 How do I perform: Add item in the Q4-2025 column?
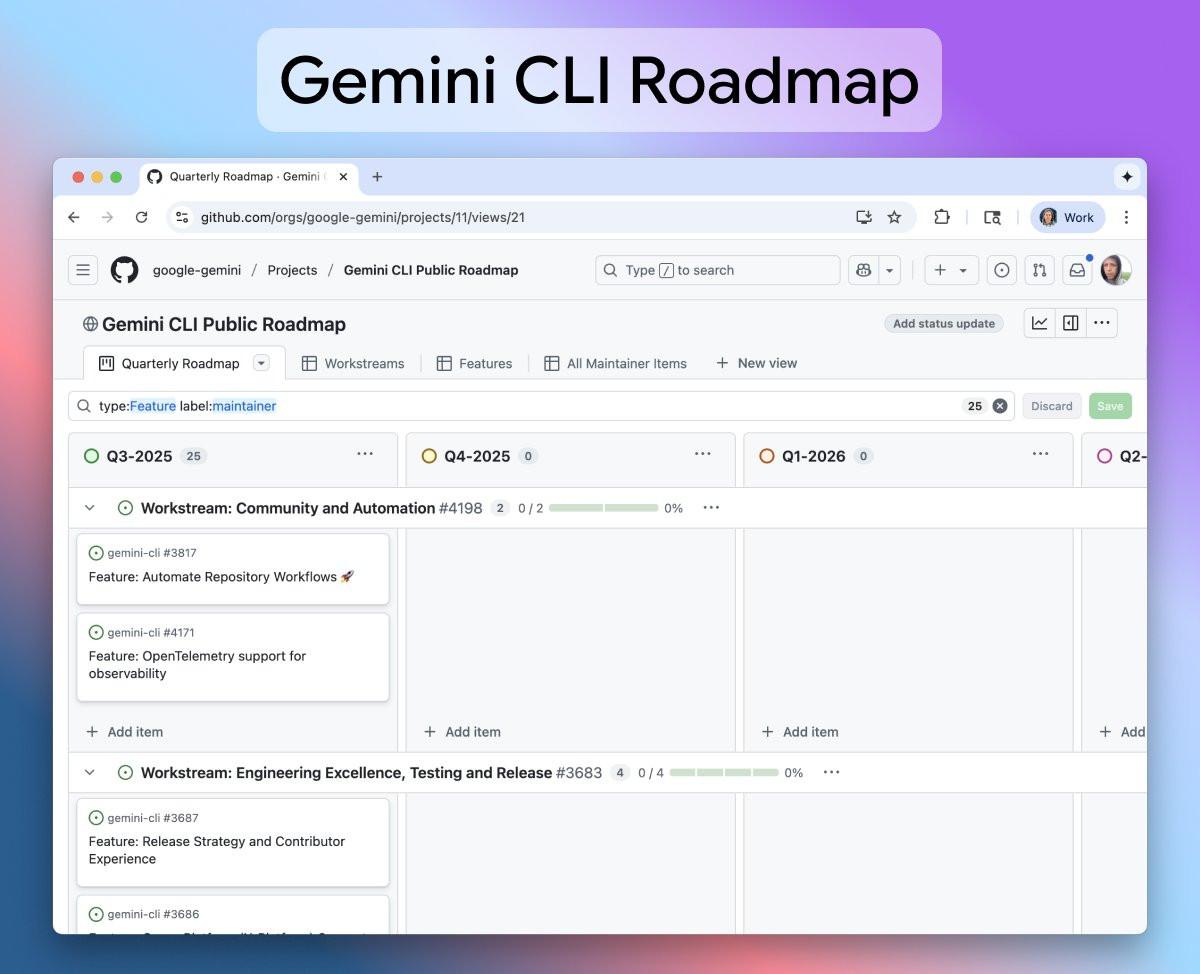[x=463, y=732]
